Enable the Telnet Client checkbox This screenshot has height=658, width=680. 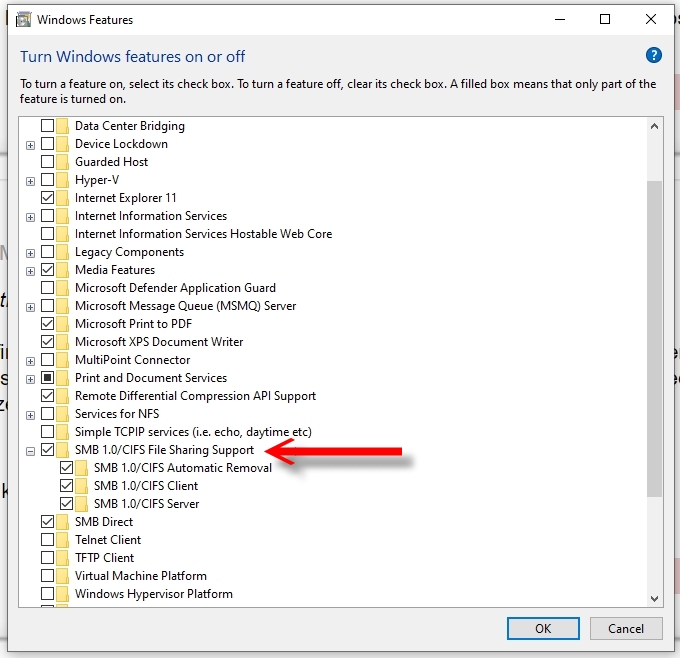47,540
